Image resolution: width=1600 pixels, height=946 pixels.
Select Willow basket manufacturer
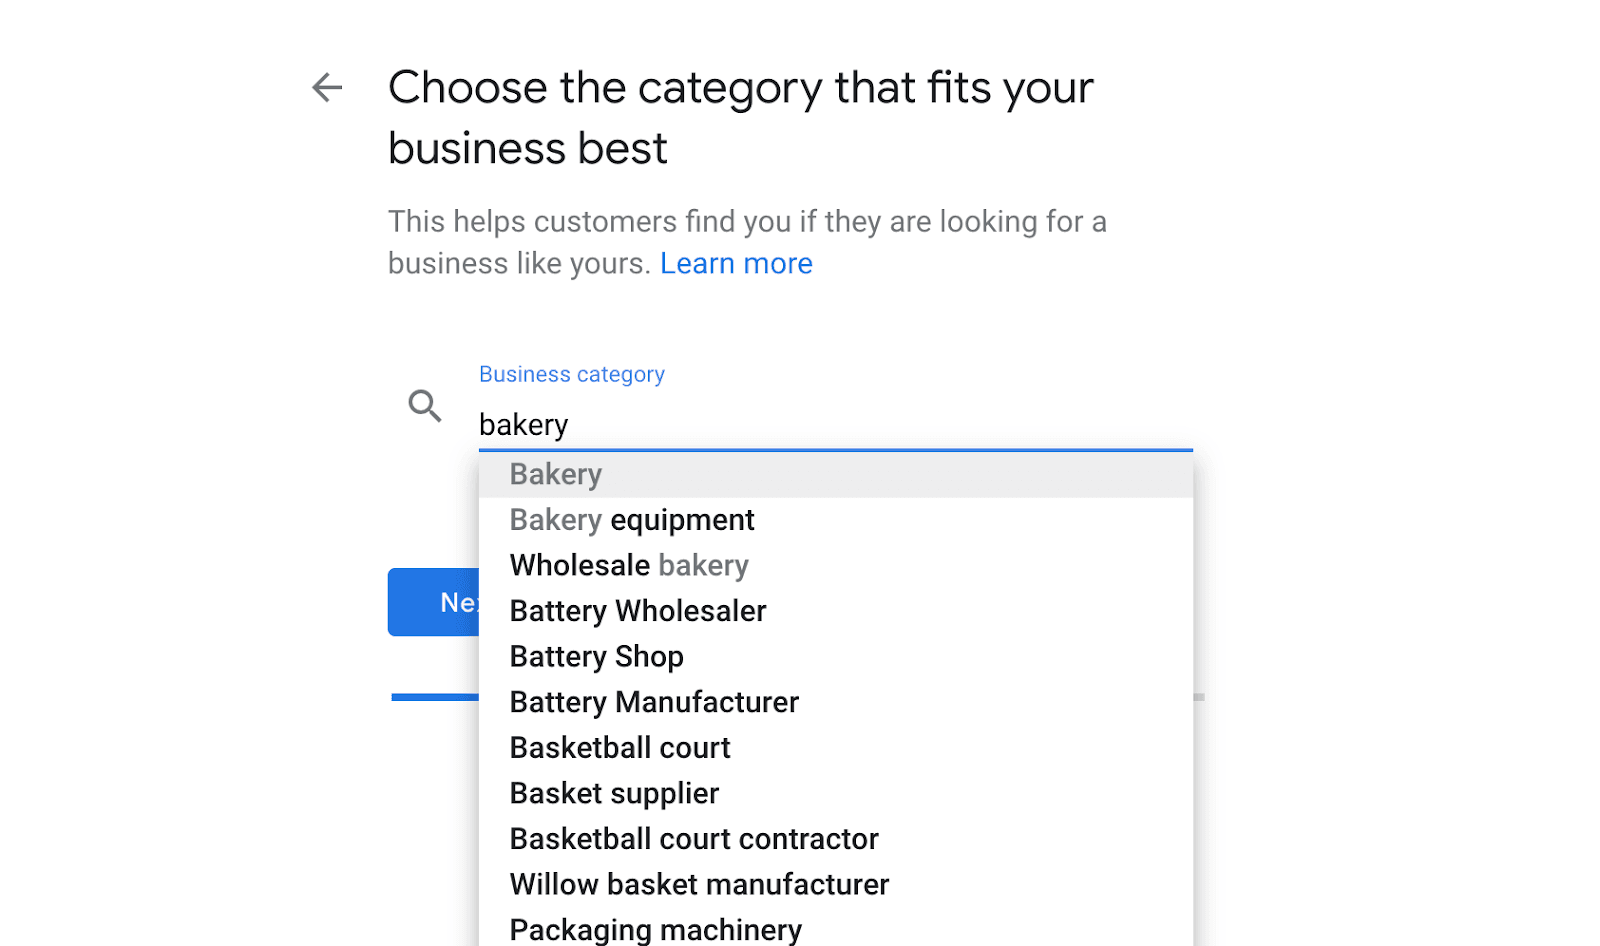click(699, 885)
